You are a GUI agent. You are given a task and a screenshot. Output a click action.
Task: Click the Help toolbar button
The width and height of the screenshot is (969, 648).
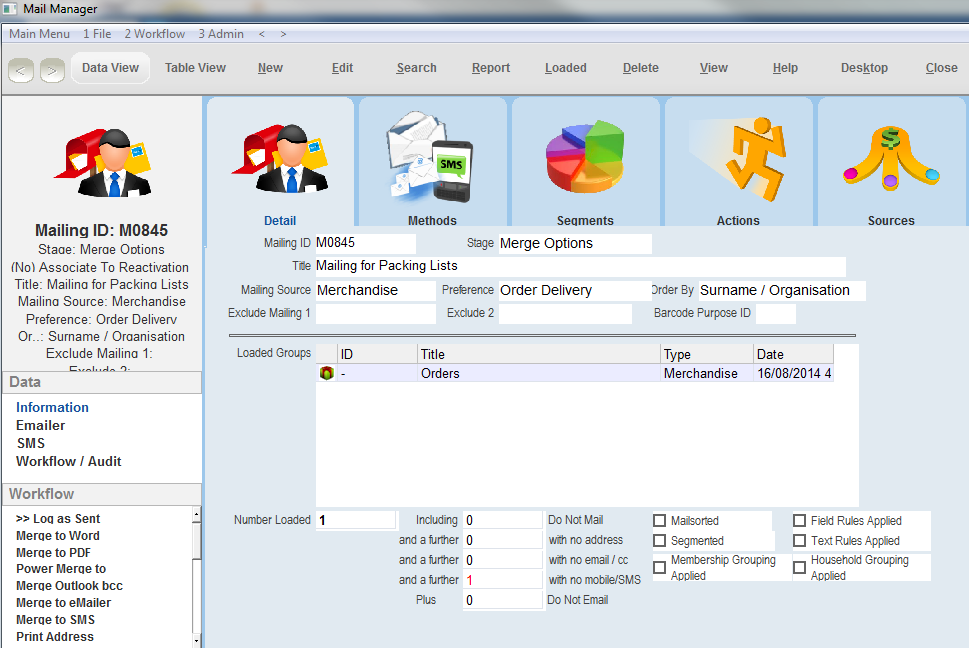click(x=785, y=68)
